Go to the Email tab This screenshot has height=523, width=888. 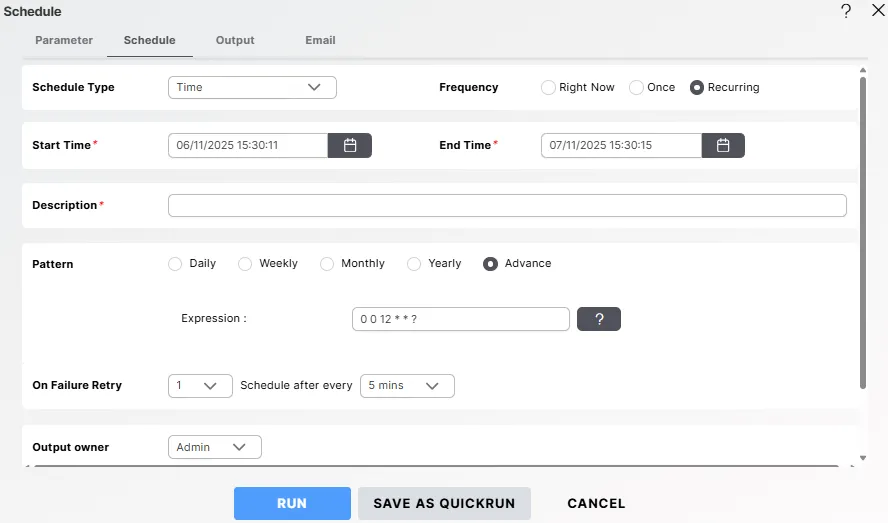tap(320, 40)
